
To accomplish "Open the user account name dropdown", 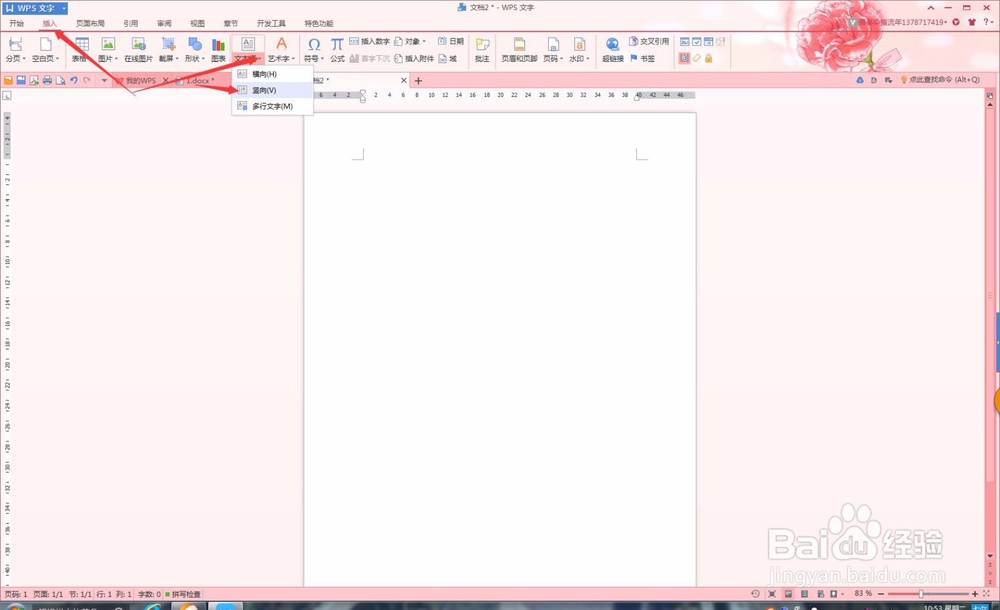I will click(903, 22).
